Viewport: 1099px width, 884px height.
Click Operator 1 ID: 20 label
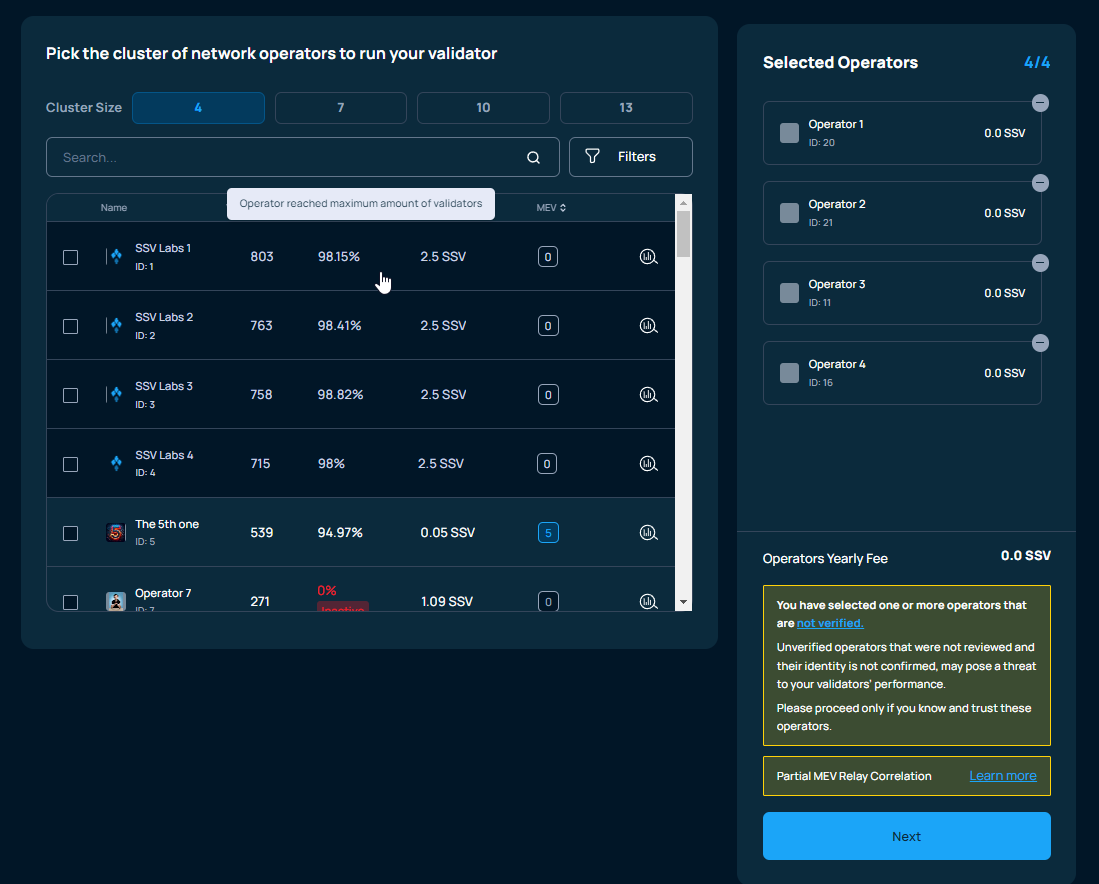(821, 143)
